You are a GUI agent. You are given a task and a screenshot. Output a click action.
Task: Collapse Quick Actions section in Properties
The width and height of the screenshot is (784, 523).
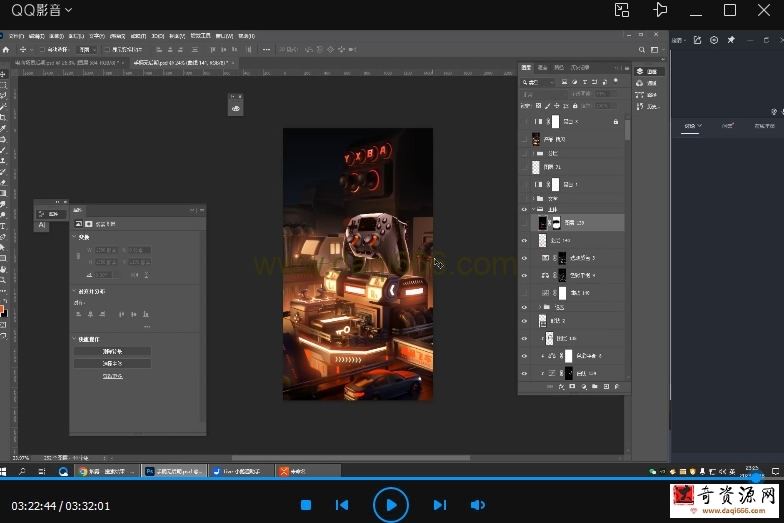(x=74, y=339)
